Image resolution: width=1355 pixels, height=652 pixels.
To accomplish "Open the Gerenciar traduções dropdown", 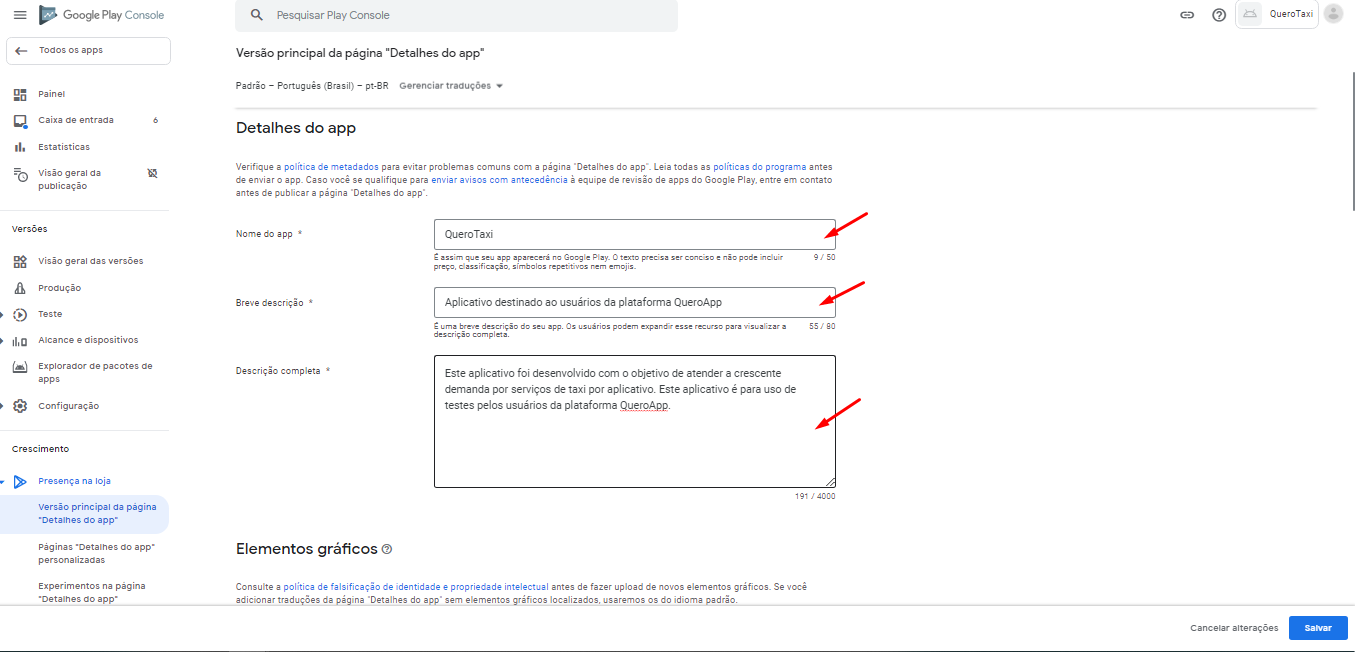I will tap(451, 86).
